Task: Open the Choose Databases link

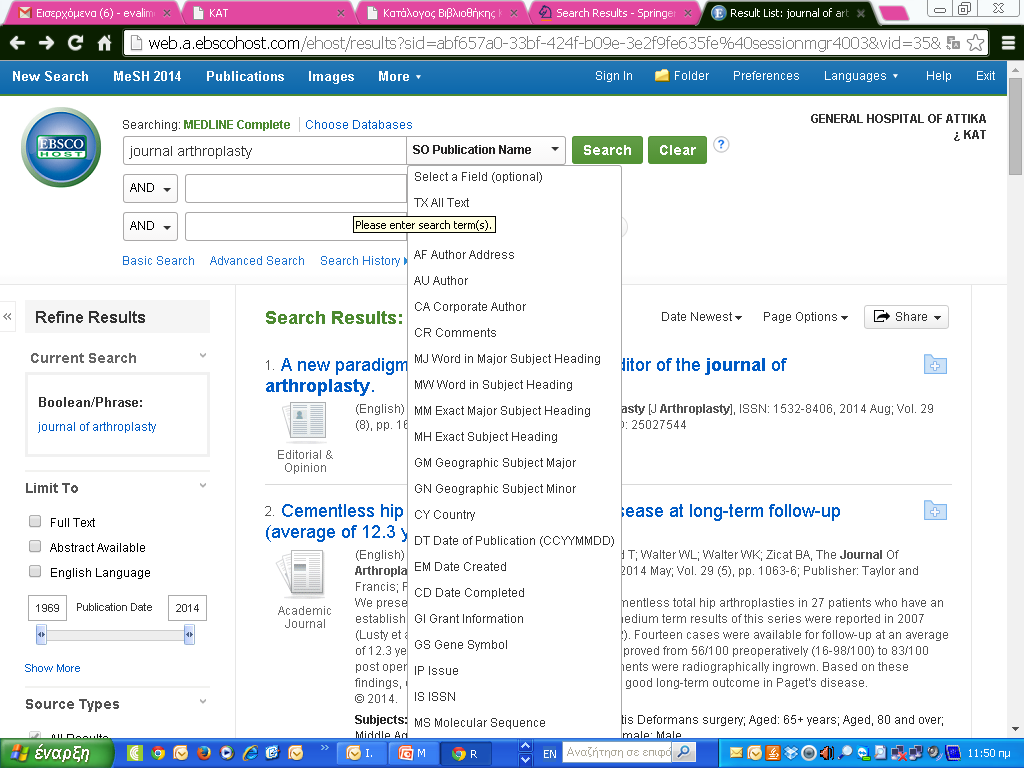Action: (x=359, y=125)
